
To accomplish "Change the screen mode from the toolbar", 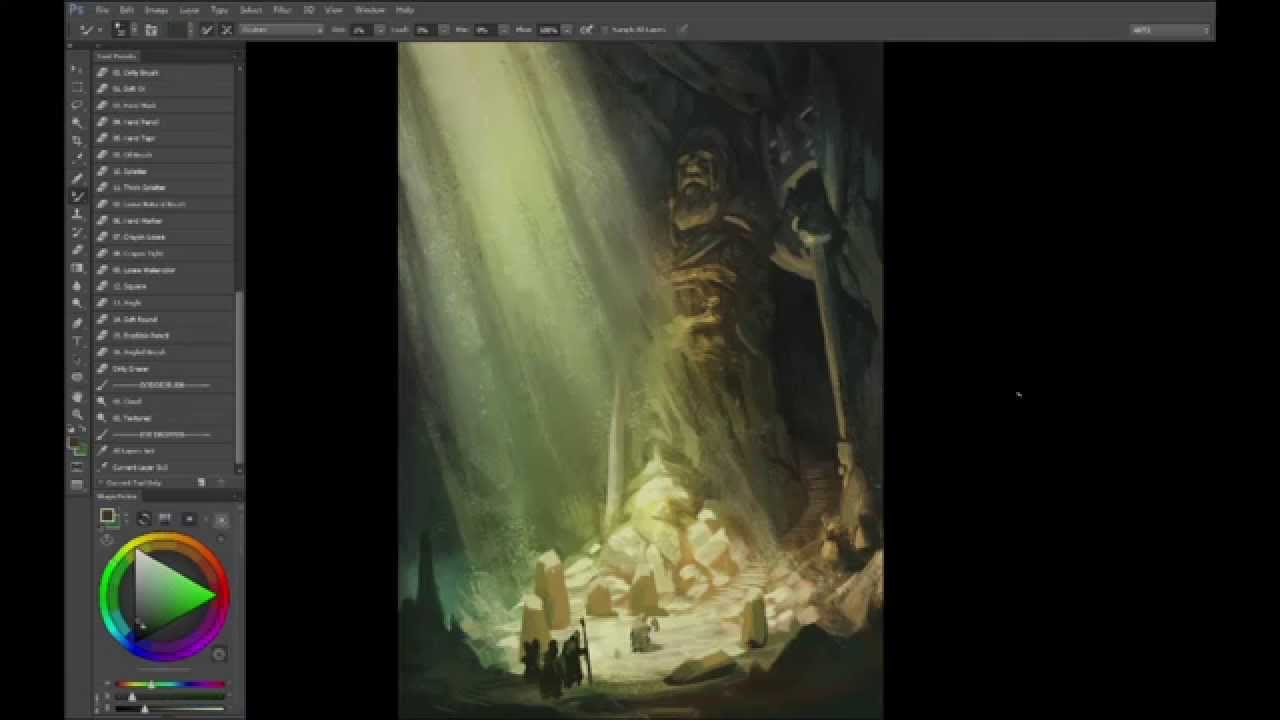I will point(77,485).
